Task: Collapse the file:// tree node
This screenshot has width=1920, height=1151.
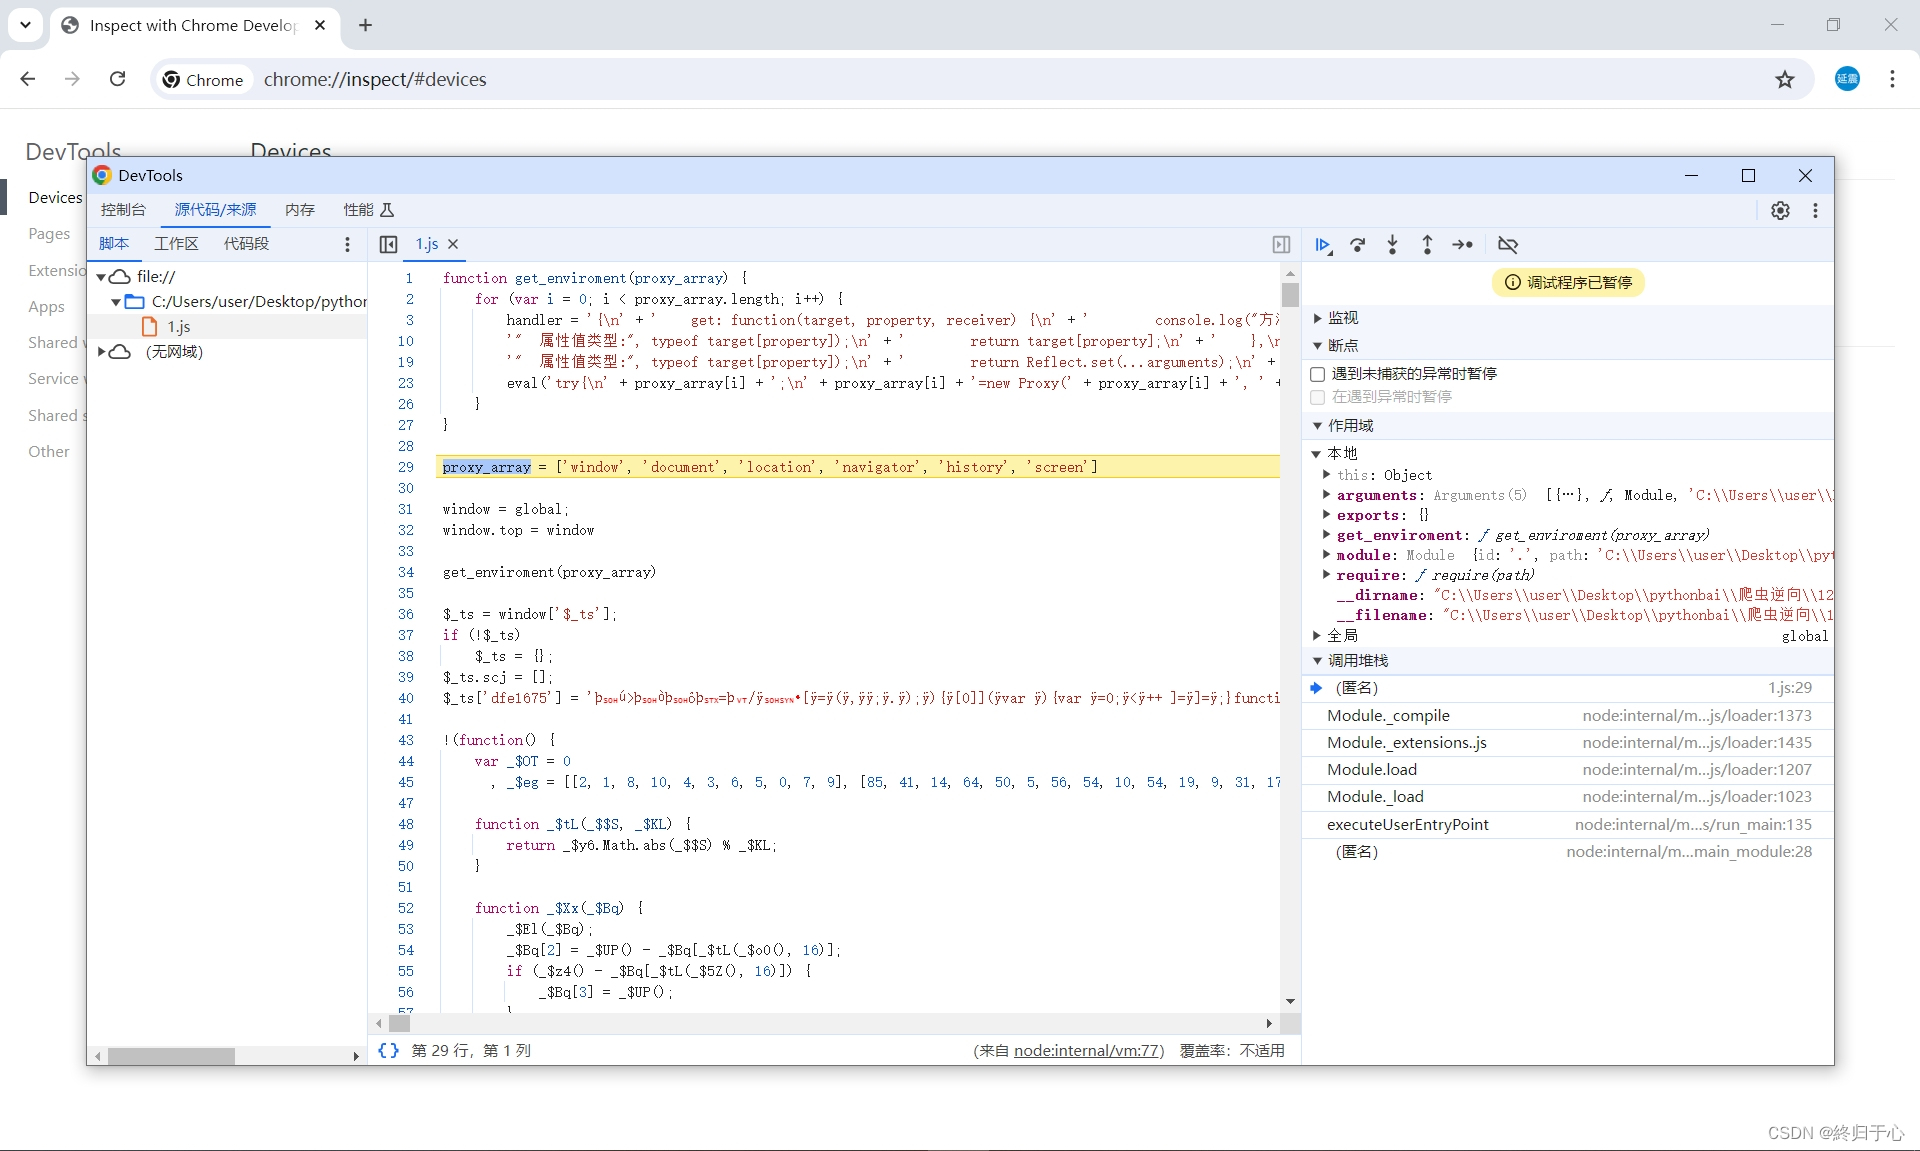Action: click(101, 277)
